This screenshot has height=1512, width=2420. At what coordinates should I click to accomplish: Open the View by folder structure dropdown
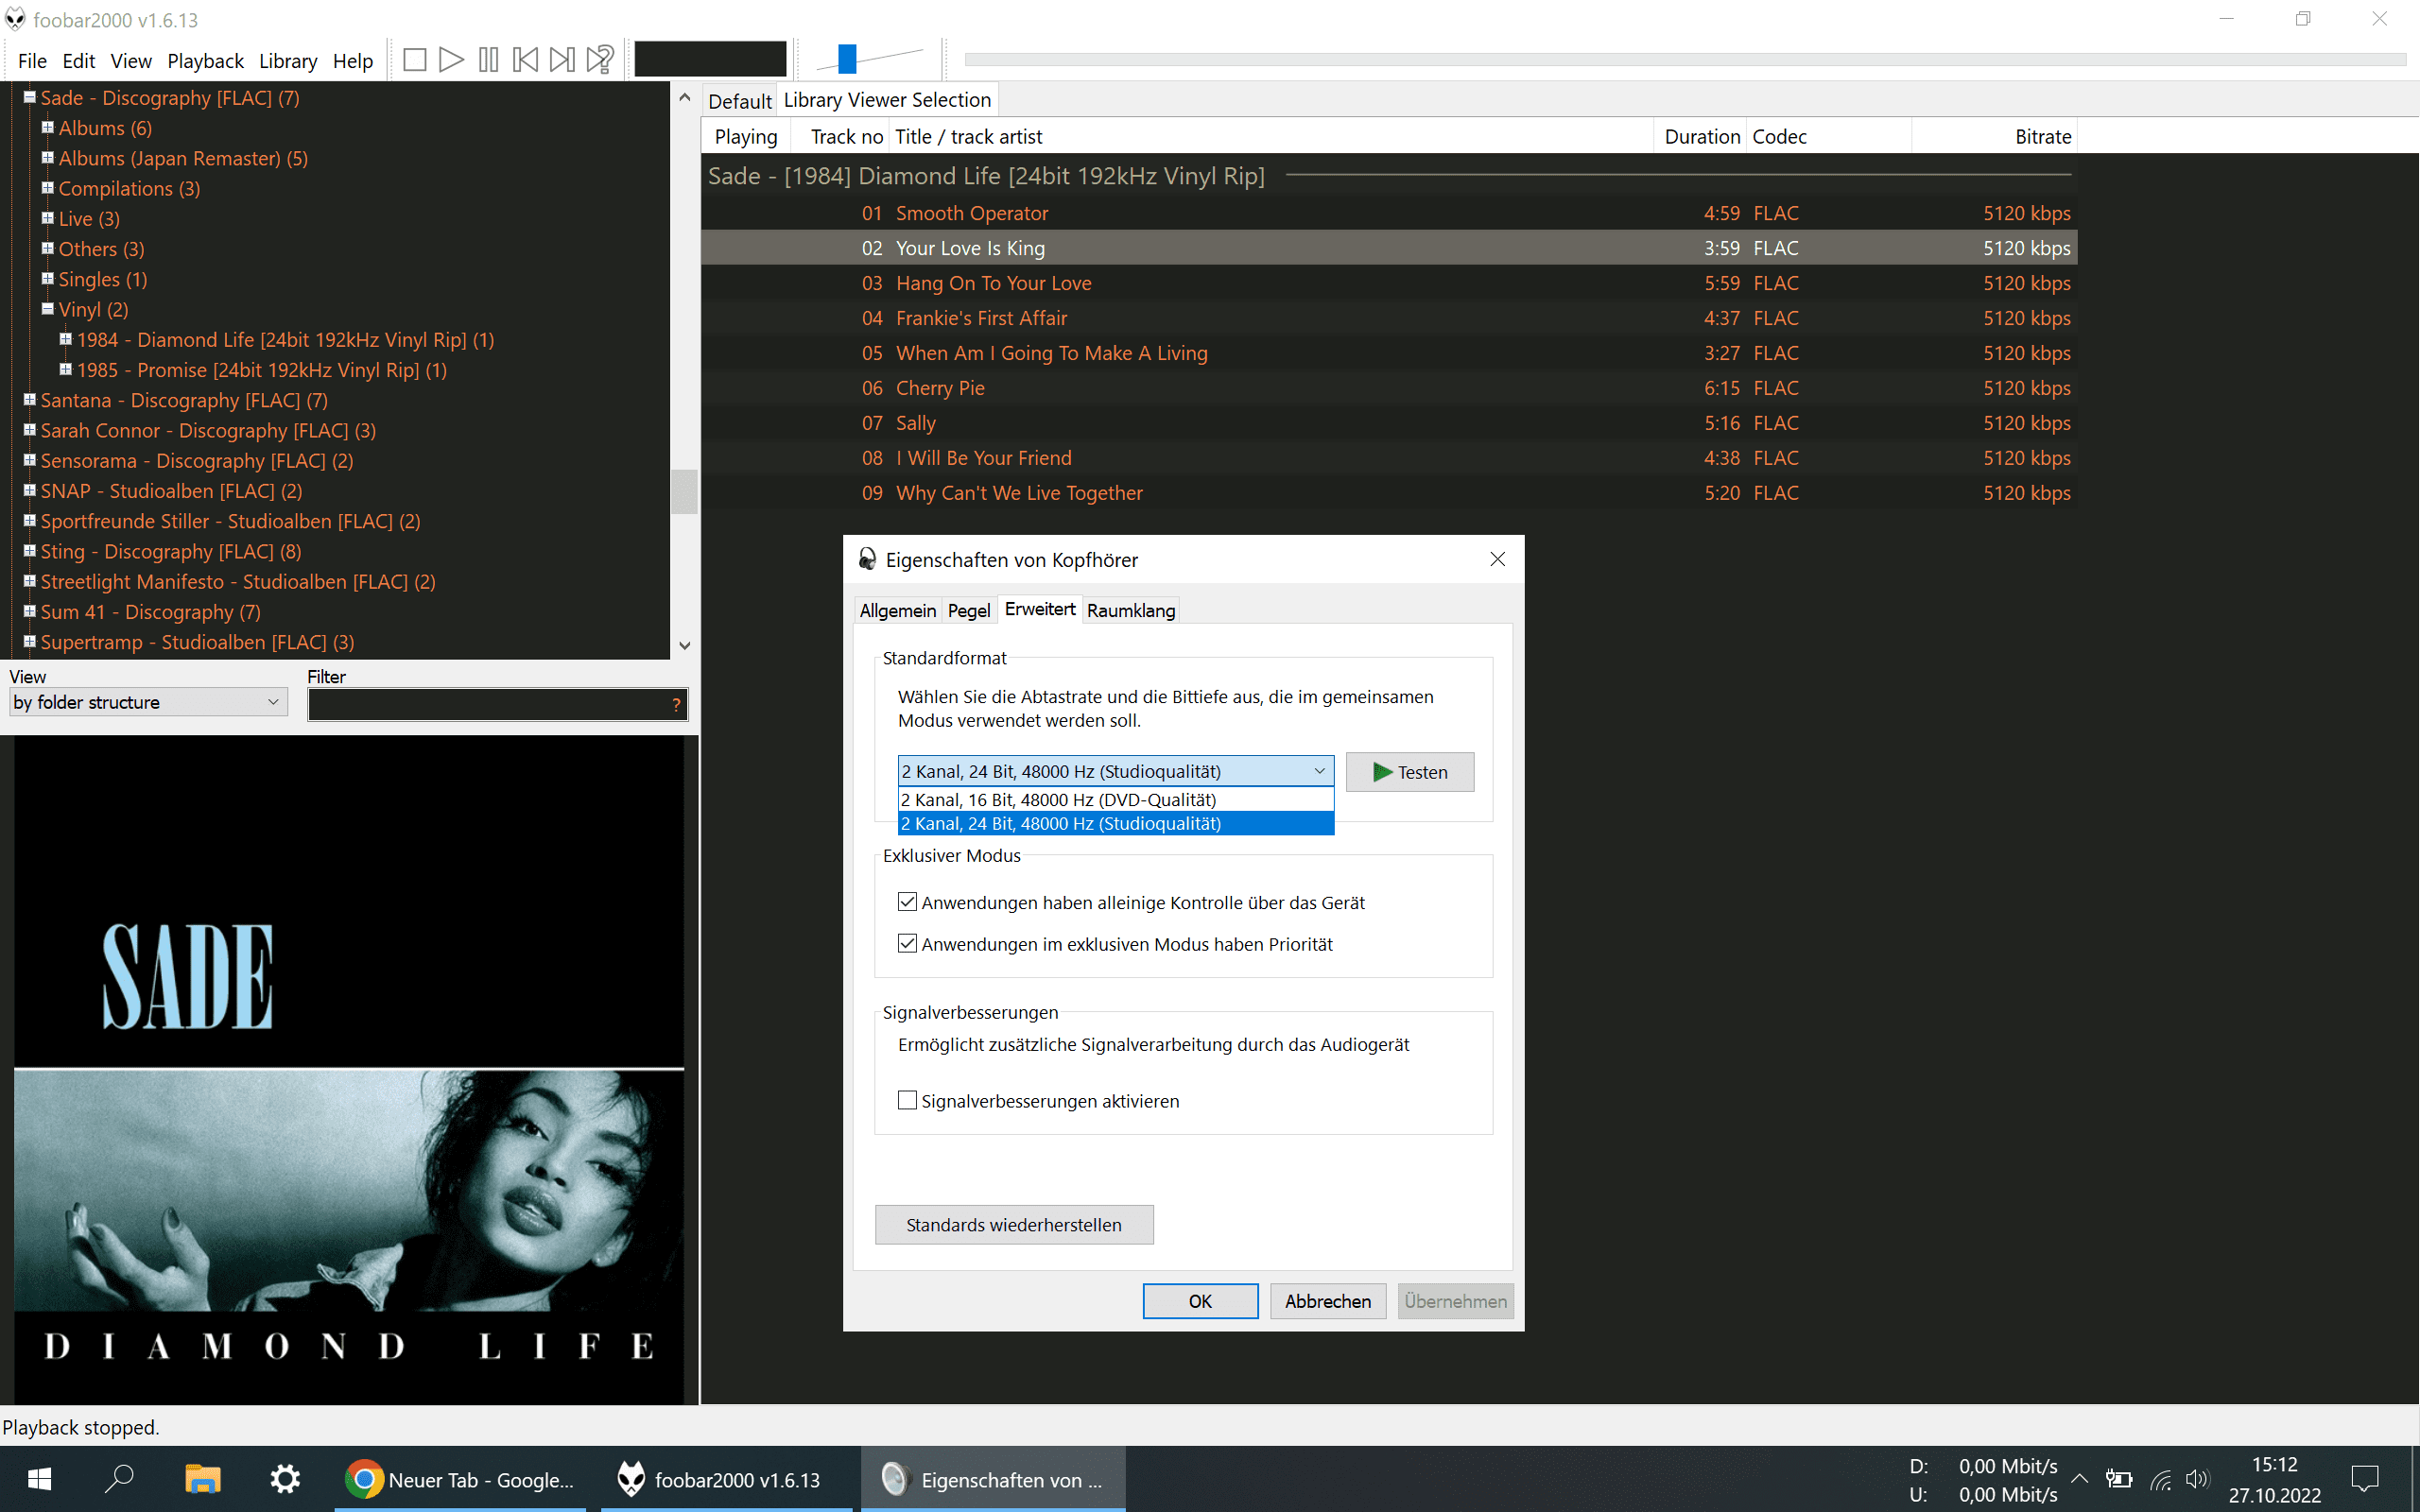click(x=148, y=702)
